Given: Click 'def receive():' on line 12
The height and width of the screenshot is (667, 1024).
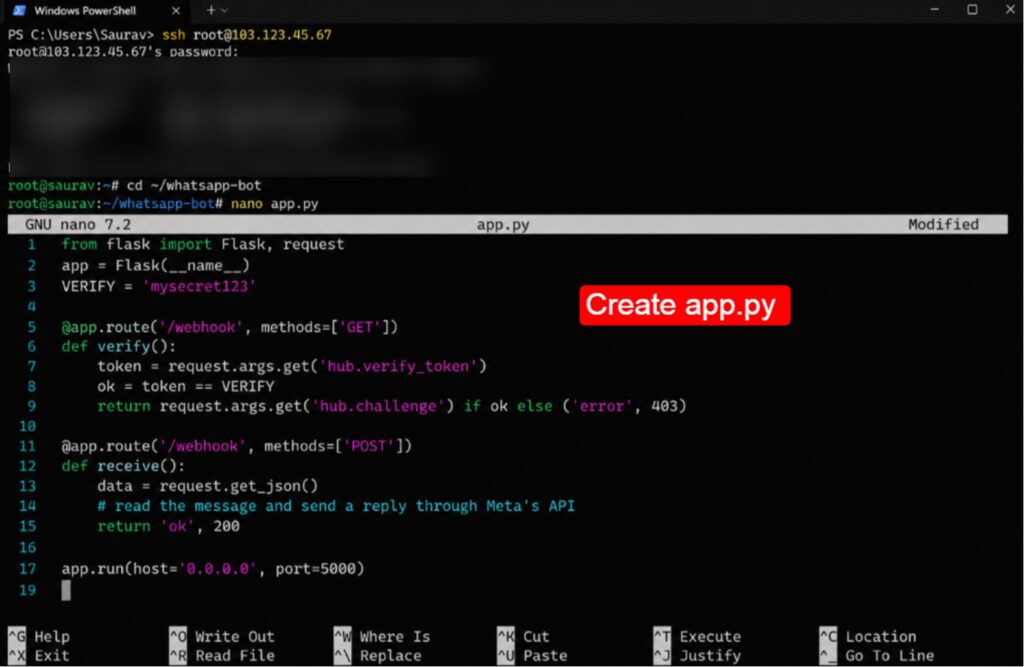Looking at the screenshot, I should [123, 466].
